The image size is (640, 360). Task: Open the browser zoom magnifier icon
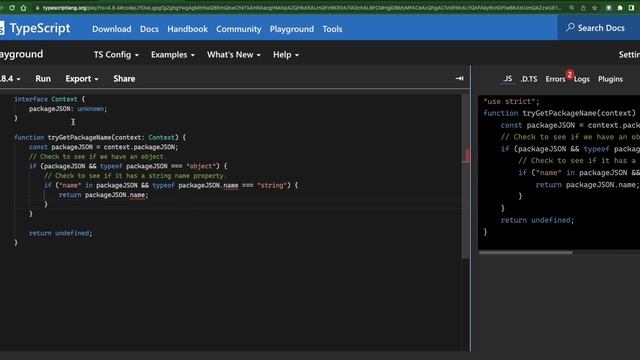(x=572, y=8)
